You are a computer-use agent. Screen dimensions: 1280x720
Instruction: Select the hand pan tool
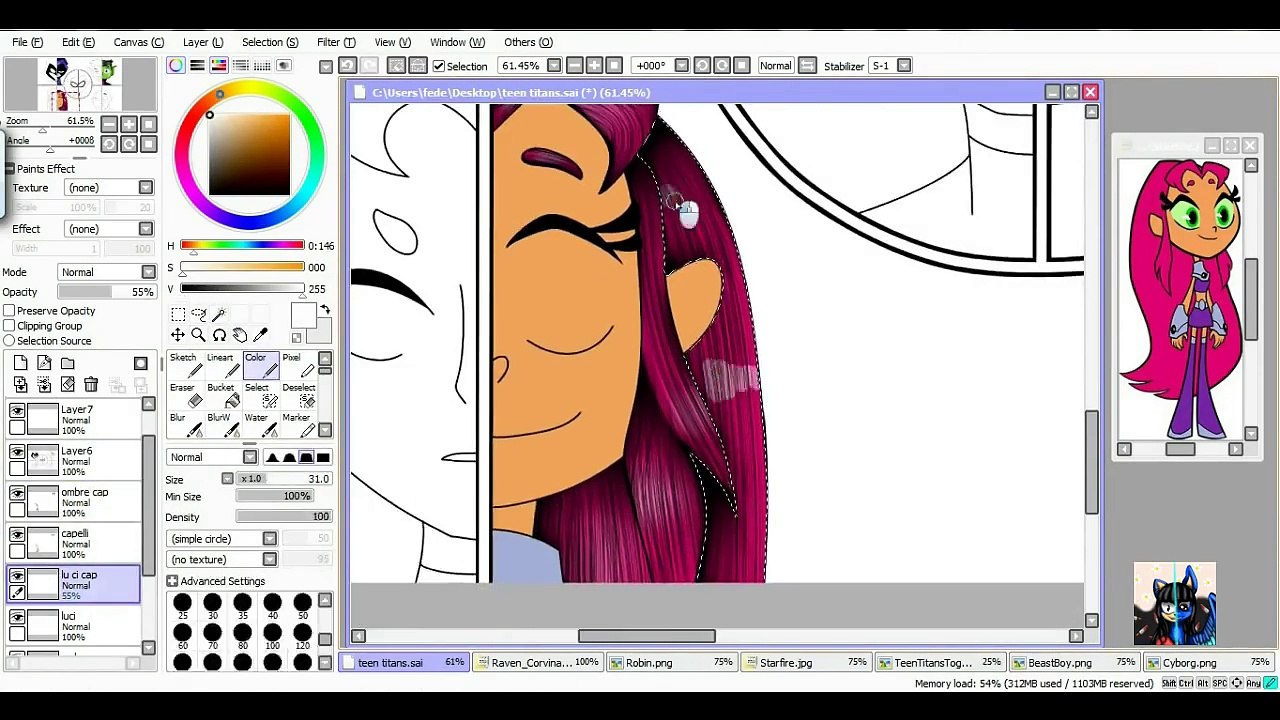tap(240, 336)
